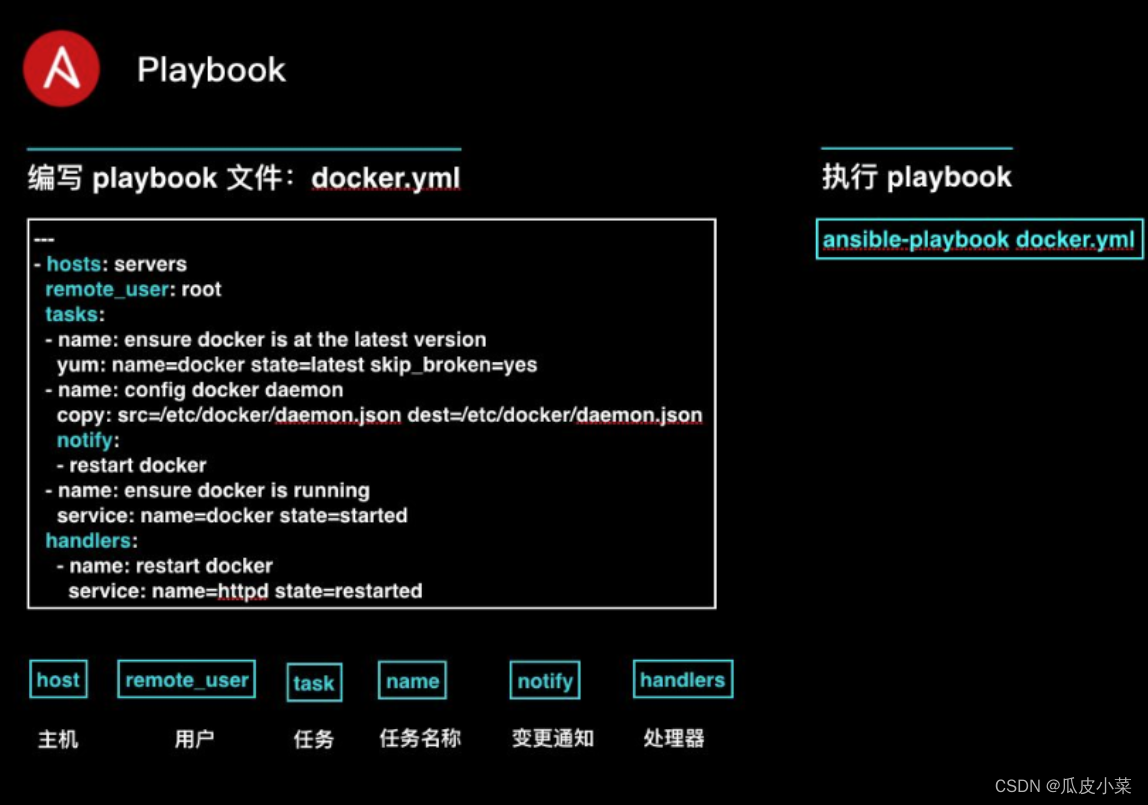Click the '---' YAML document start
The height and width of the screenshot is (805, 1148).
tap(44, 239)
